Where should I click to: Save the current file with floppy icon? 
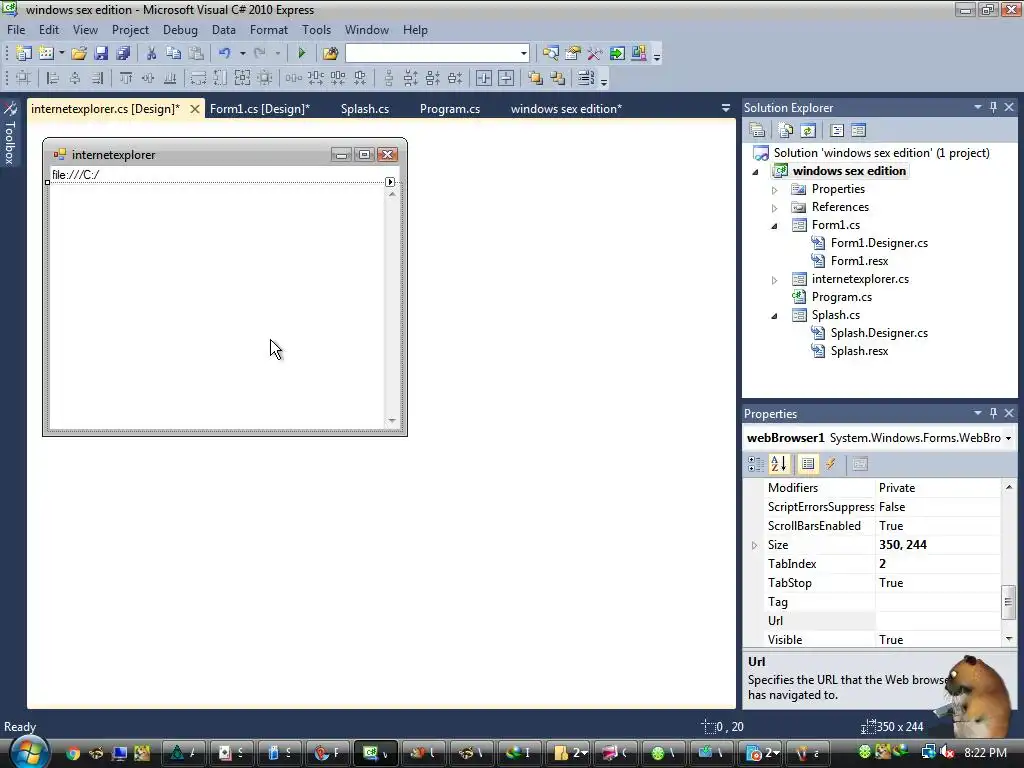point(101,54)
